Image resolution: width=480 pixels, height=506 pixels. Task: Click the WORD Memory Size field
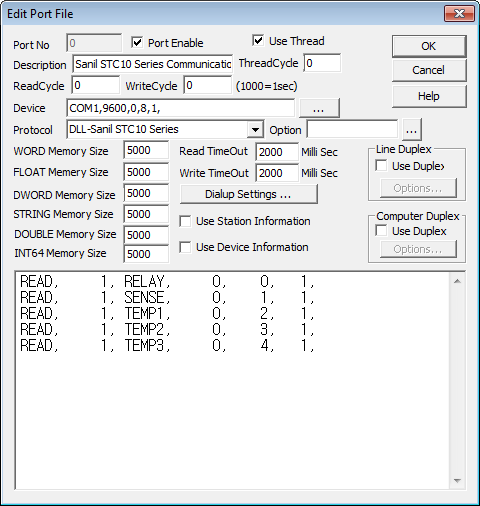point(146,150)
